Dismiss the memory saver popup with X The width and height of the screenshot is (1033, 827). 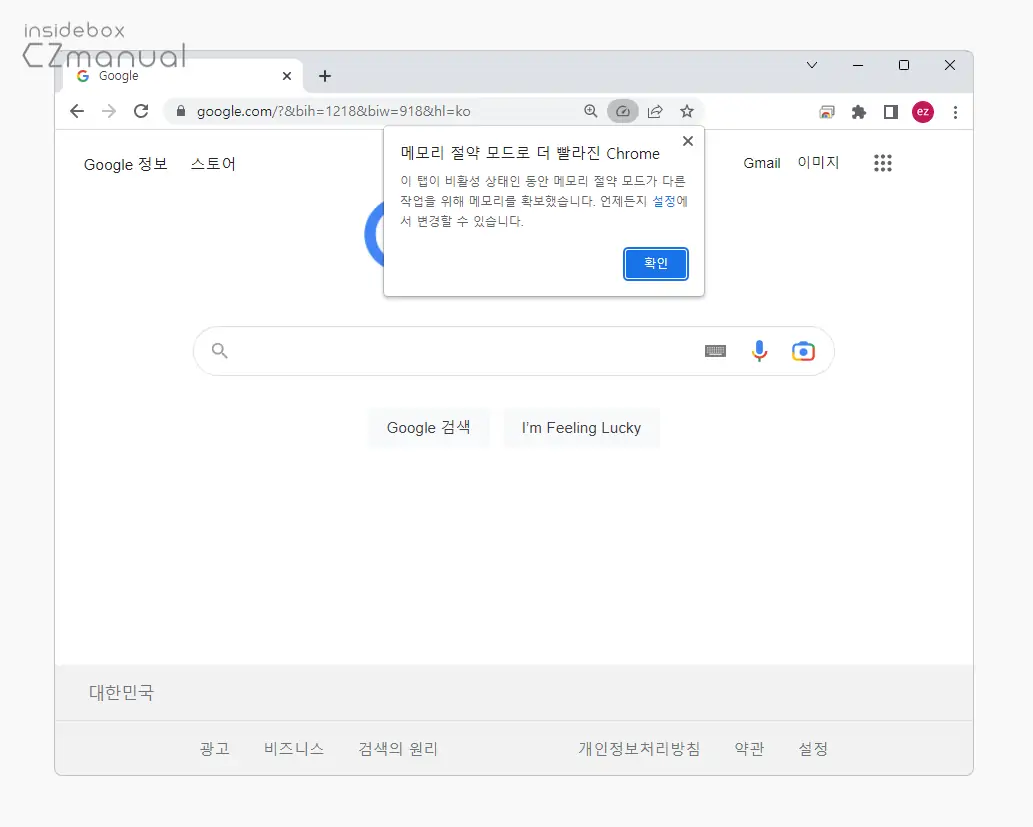(688, 141)
